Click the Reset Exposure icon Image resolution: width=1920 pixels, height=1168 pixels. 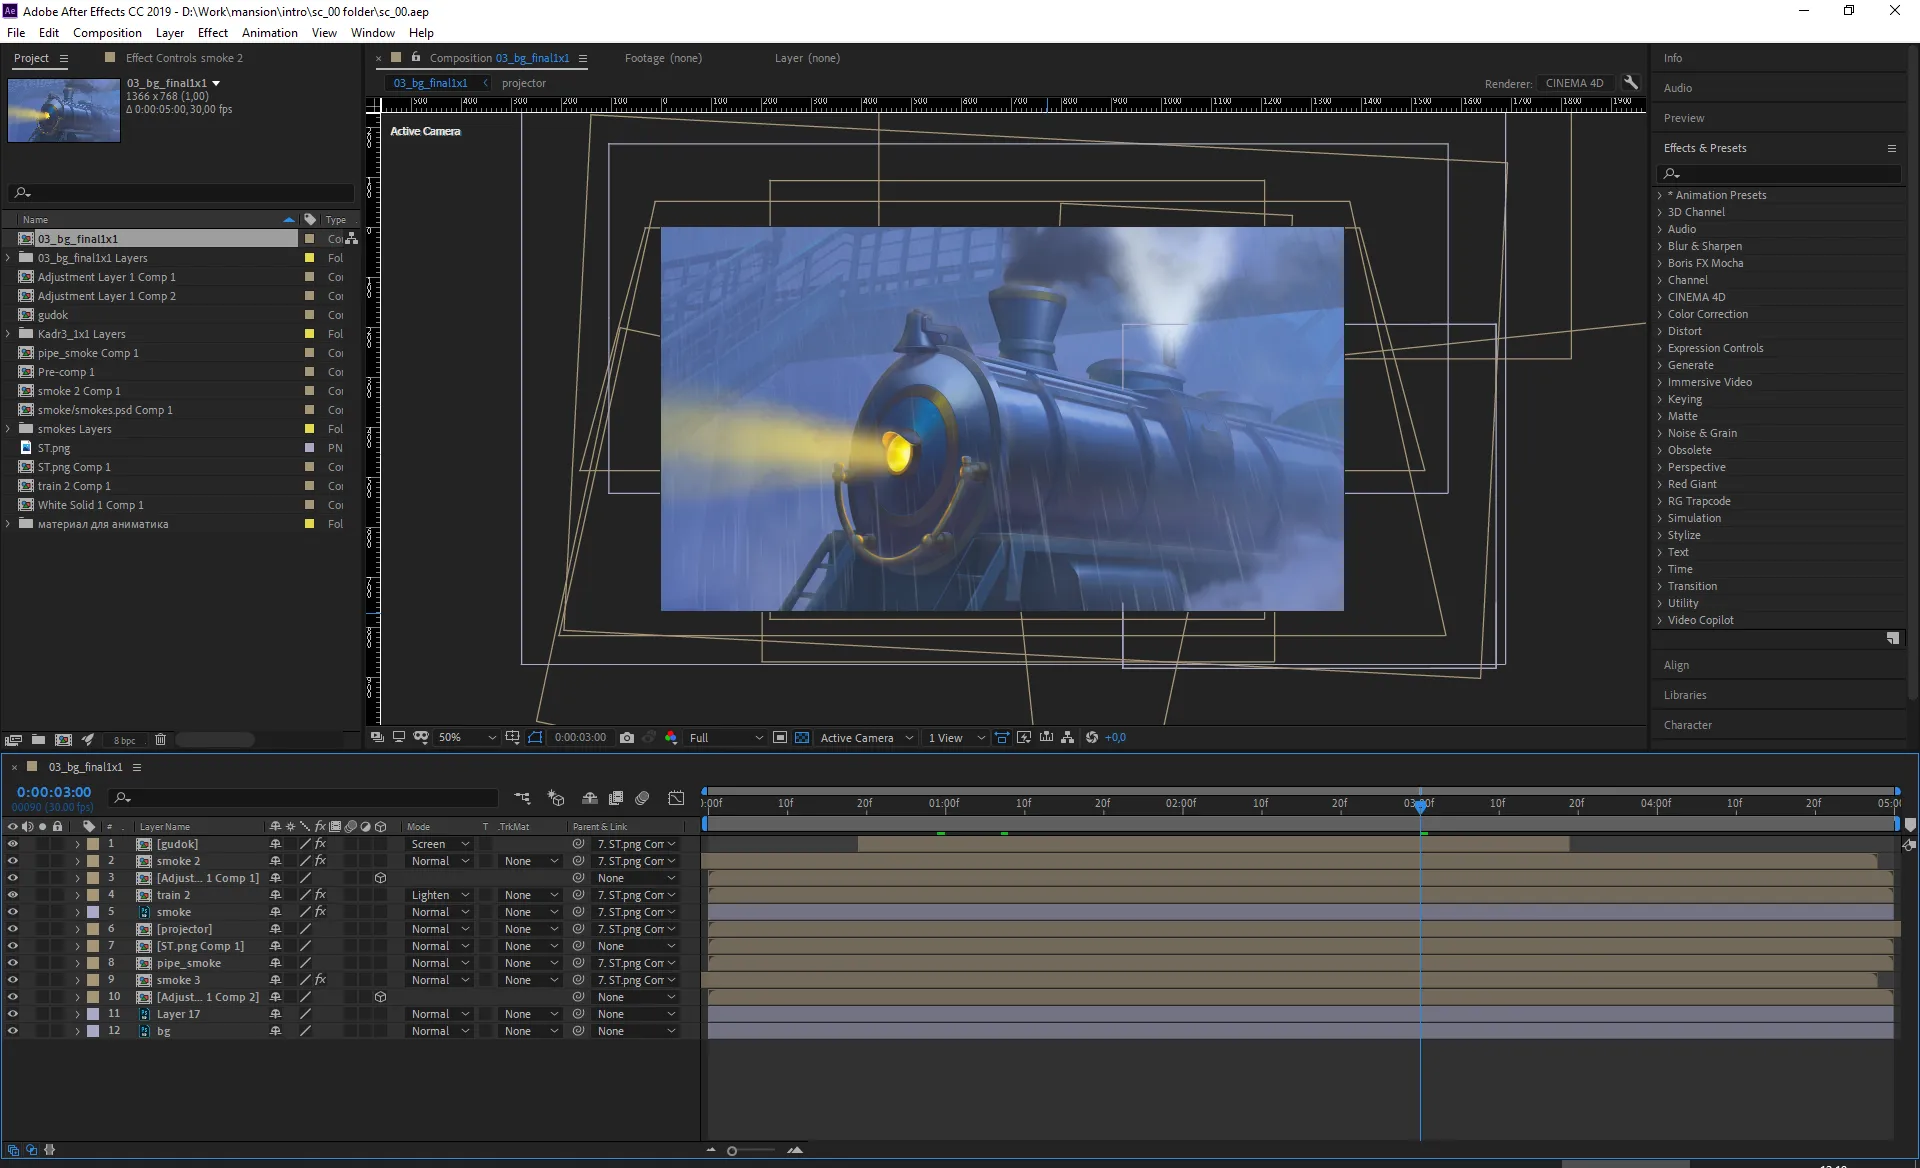click(x=1092, y=738)
